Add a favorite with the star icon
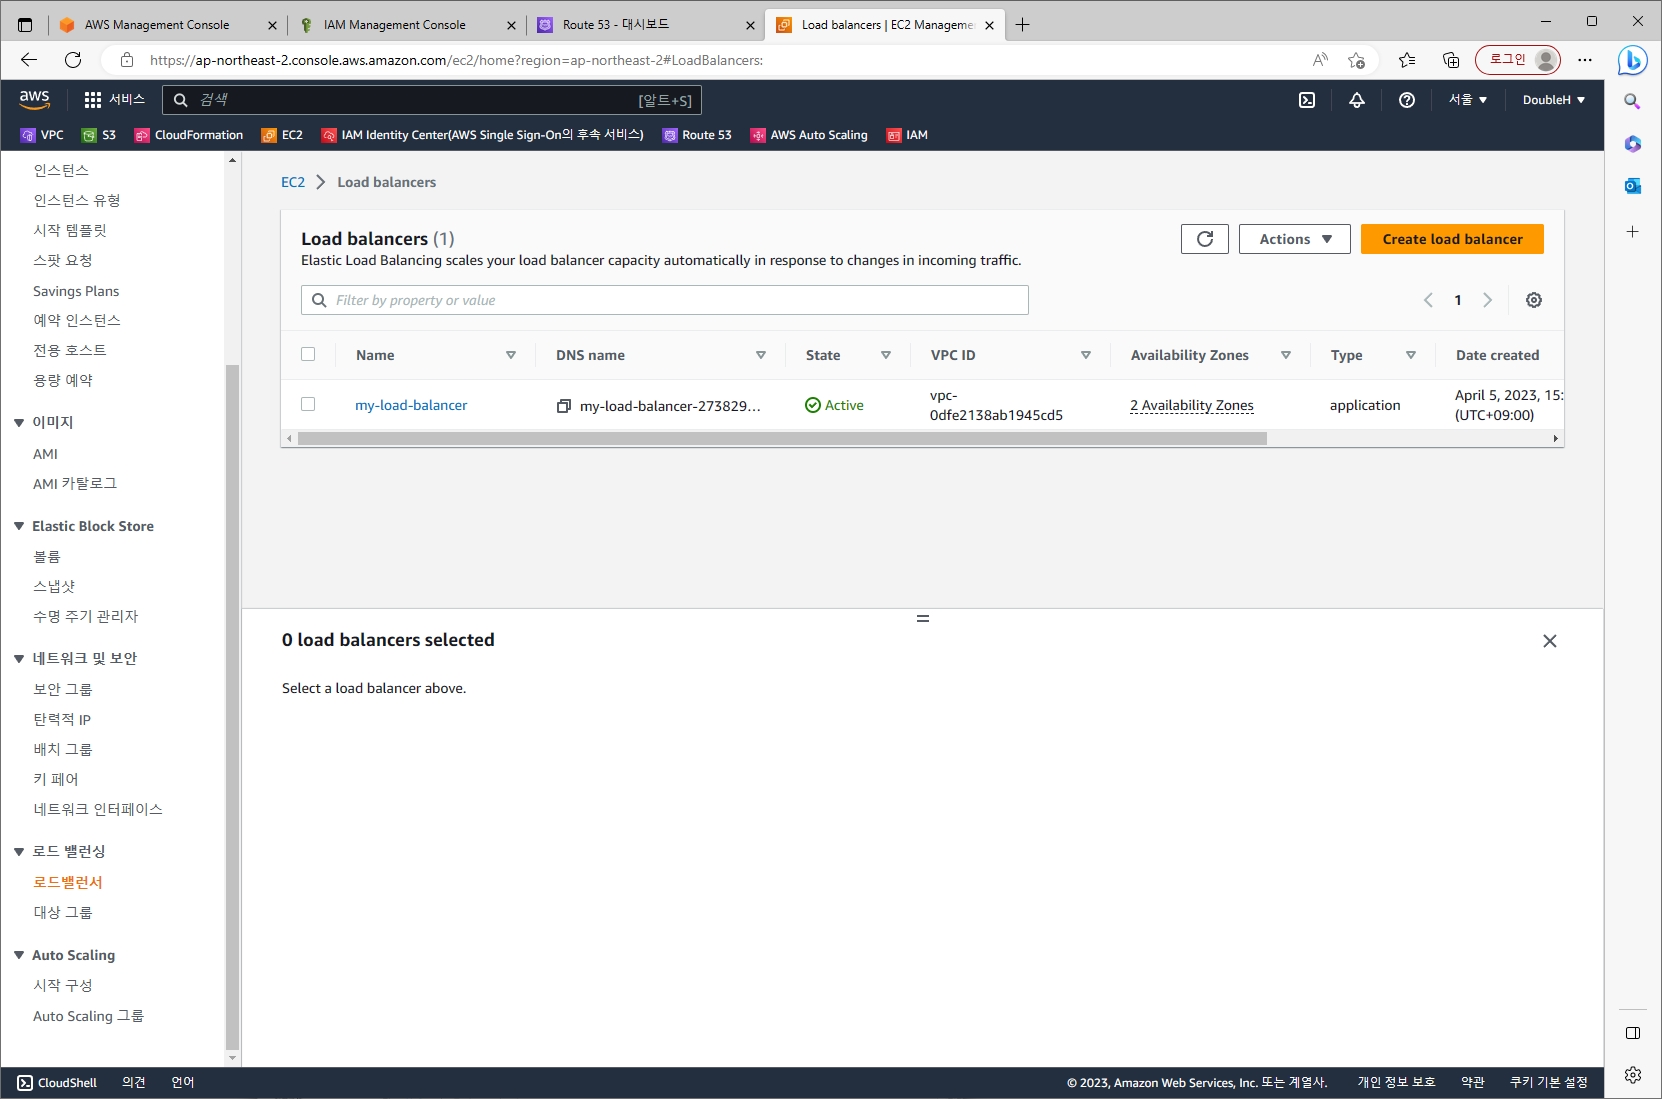The image size is (1662, 1099). tap(1356, 60)
